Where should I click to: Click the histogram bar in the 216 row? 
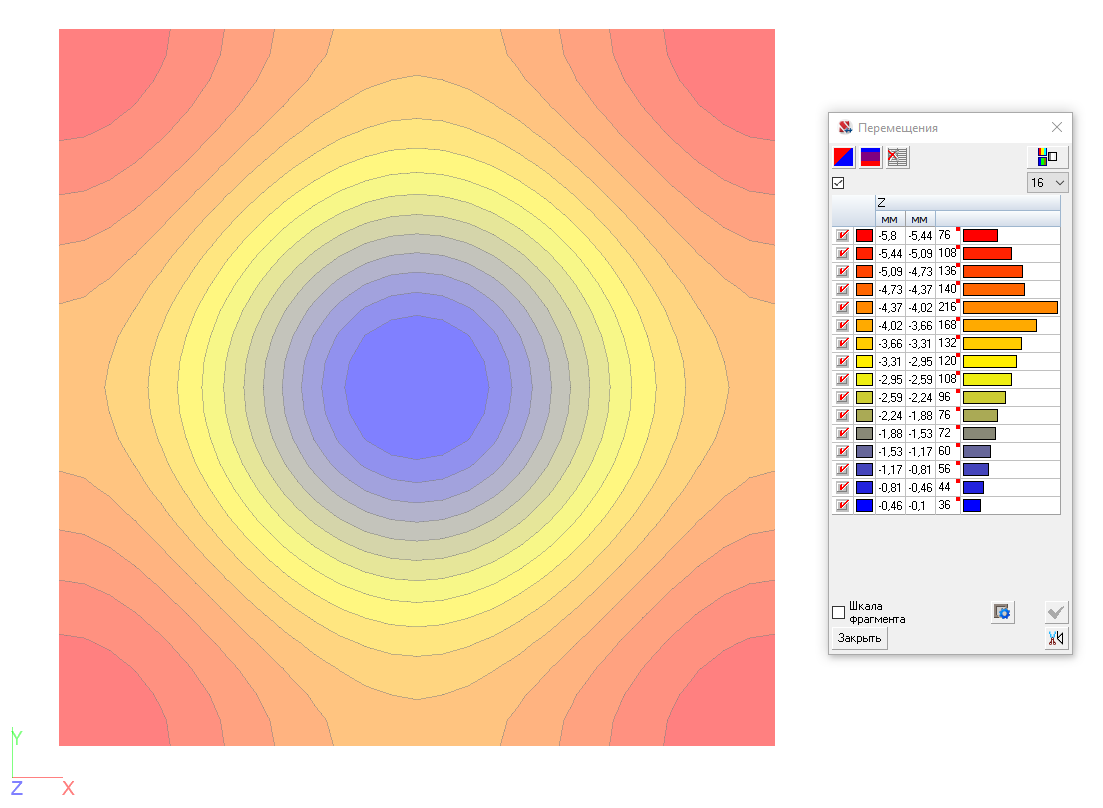(x=1010, y=307)
